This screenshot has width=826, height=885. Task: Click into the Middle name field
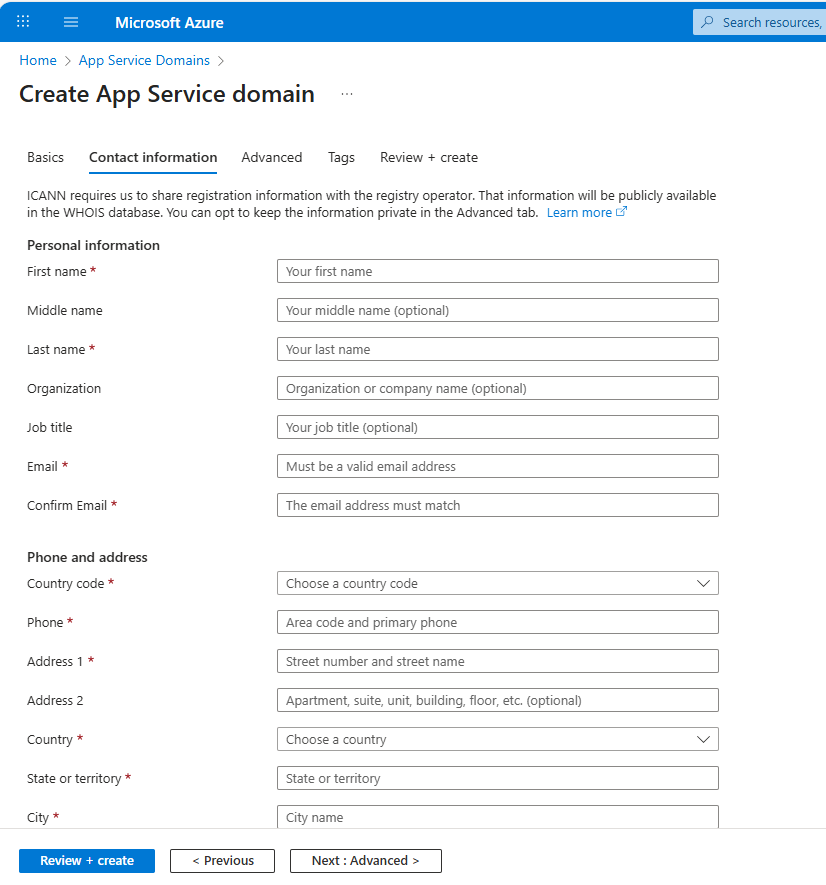[x=497, y=310]
